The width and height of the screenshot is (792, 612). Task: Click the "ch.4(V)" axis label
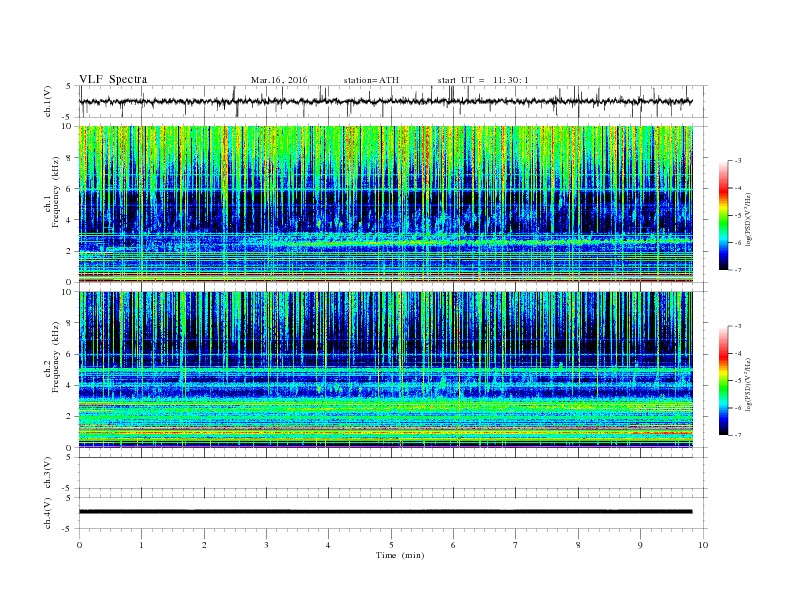(48, 513)
